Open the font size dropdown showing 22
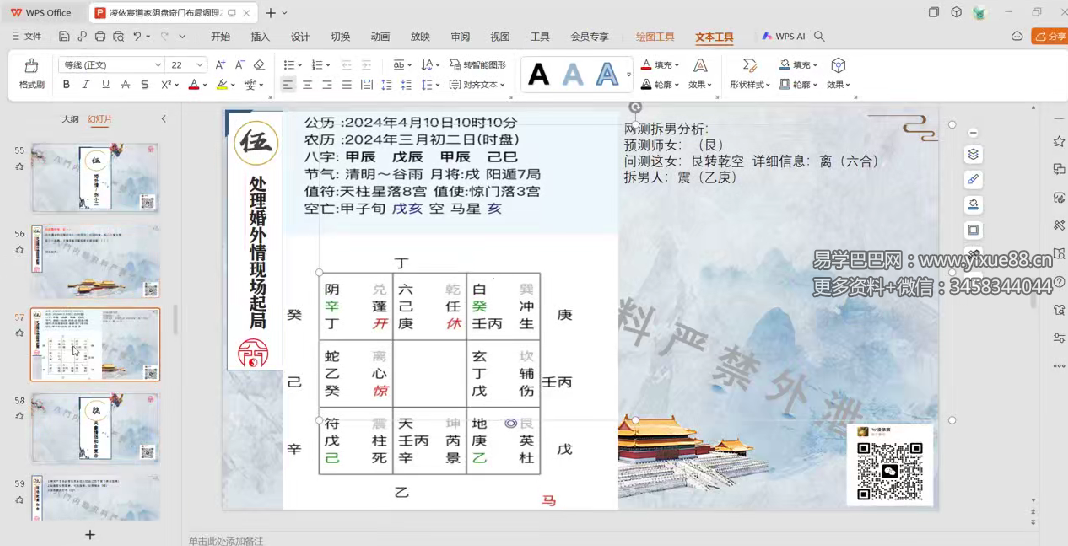The width and height of the screenshot is (1068, 546). [x=187, y=65]
